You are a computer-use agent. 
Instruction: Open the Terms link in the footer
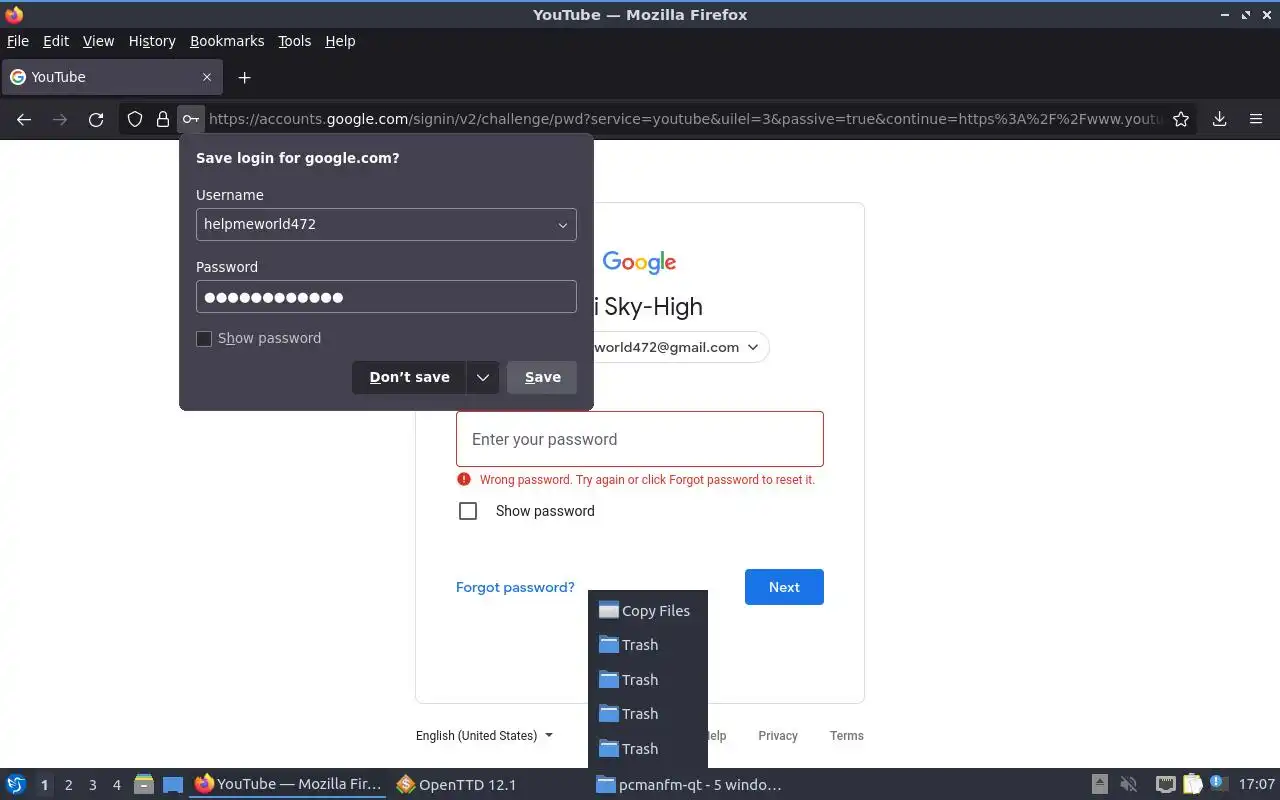pos(846,736)
